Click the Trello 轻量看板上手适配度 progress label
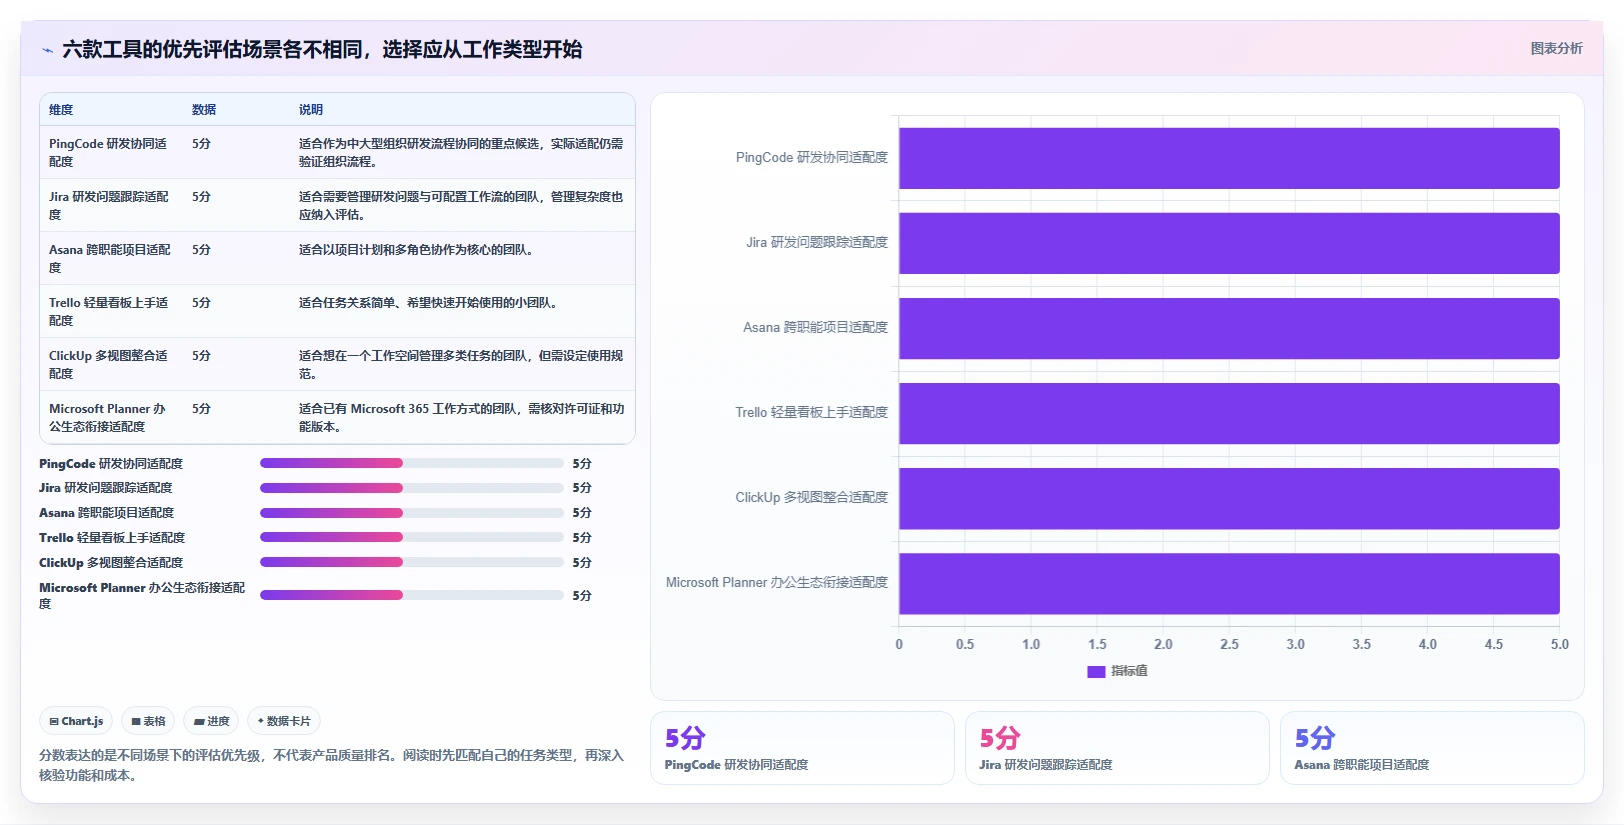 (112, 538)
